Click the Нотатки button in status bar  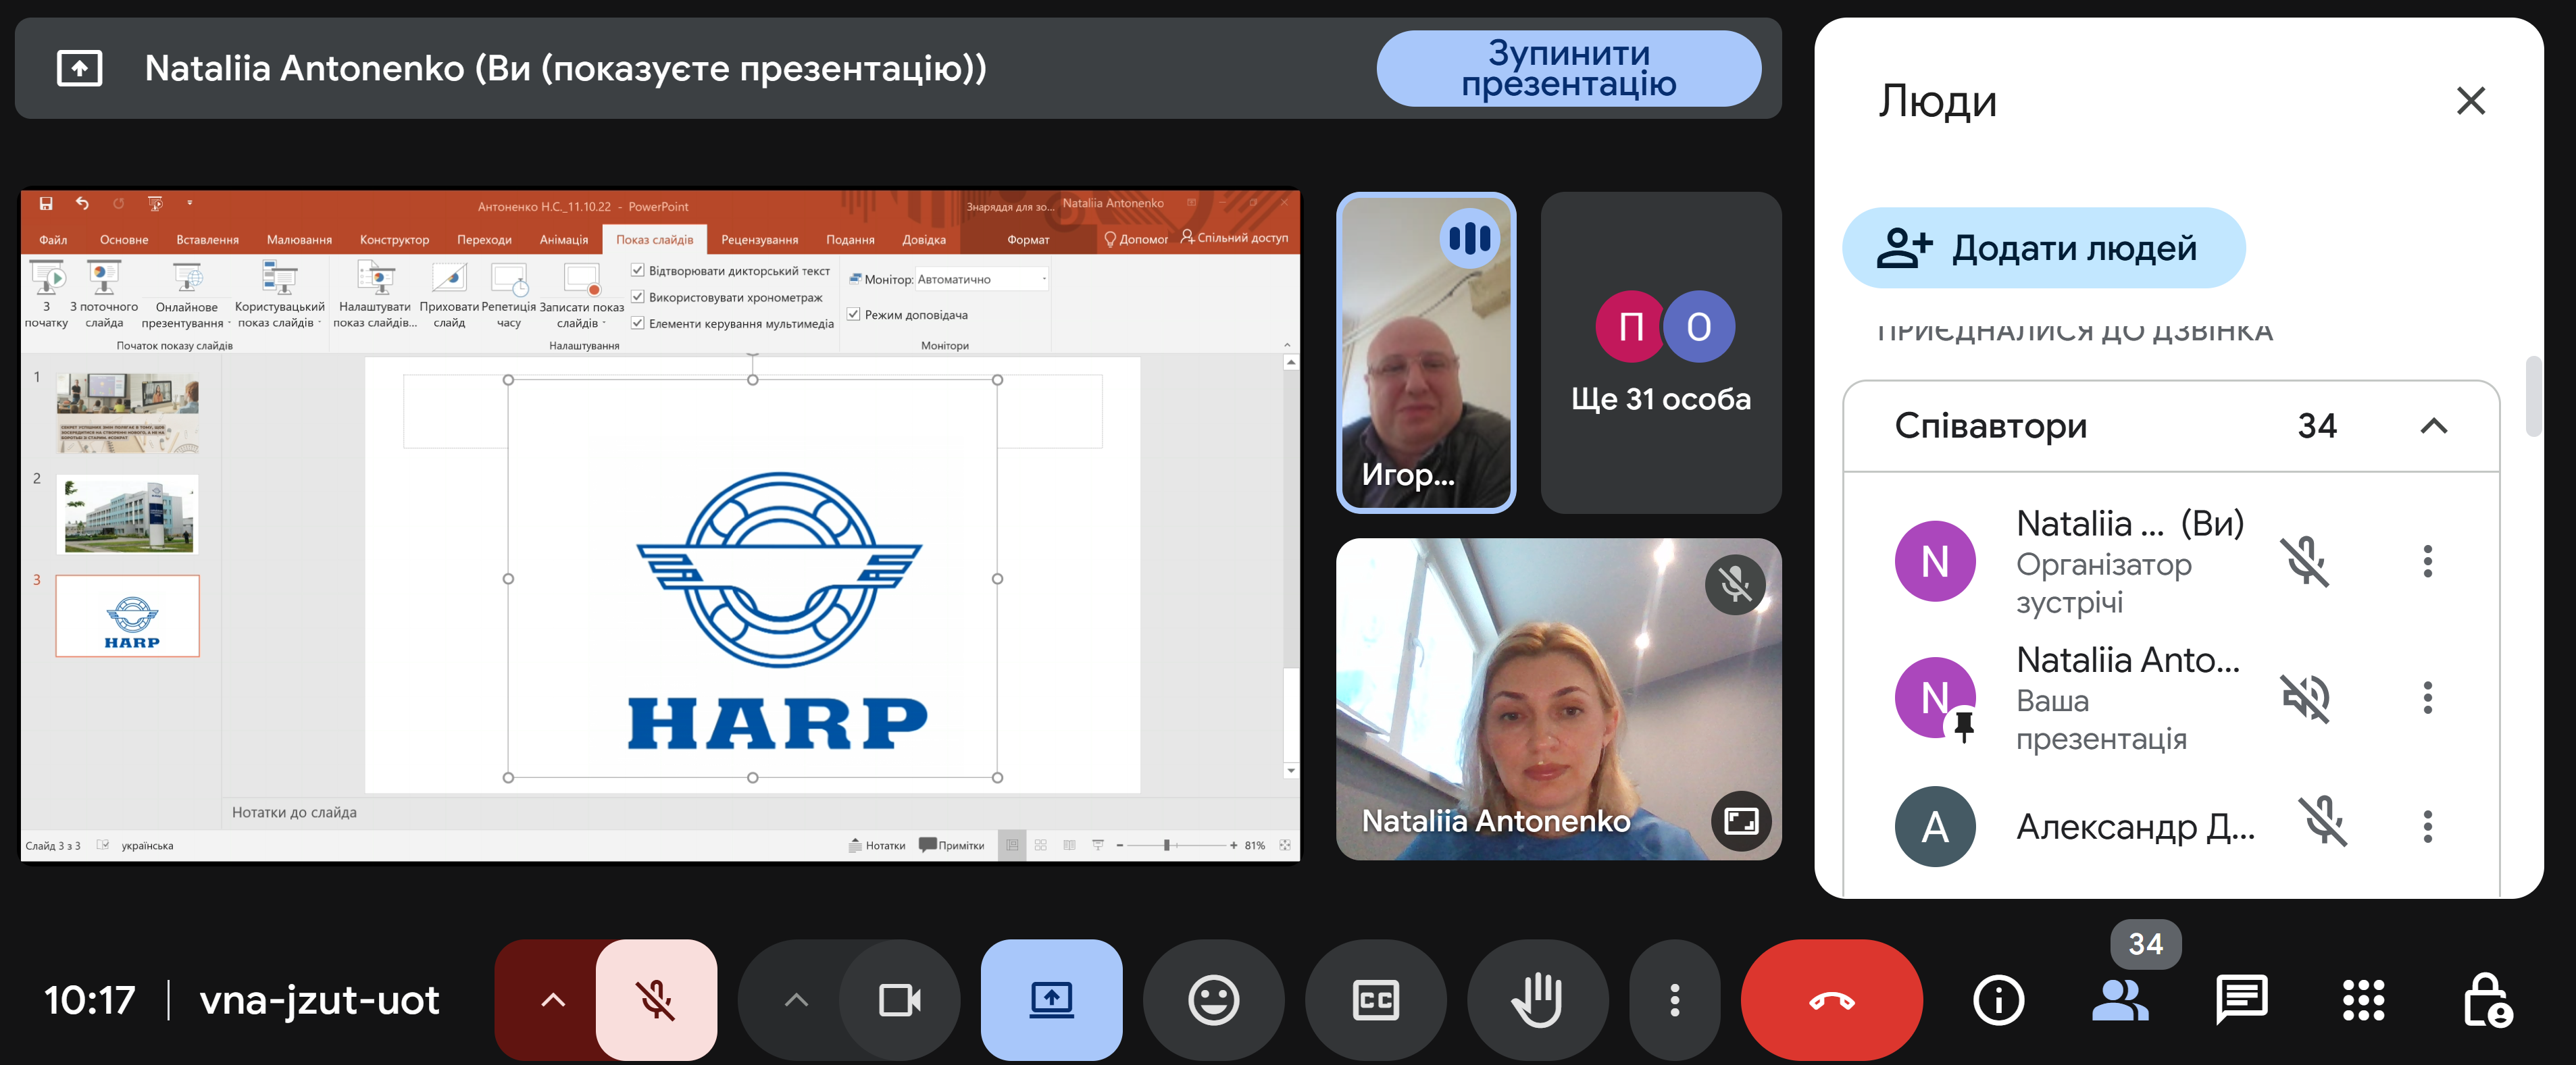pyautogui.click(x=876, y=846)
